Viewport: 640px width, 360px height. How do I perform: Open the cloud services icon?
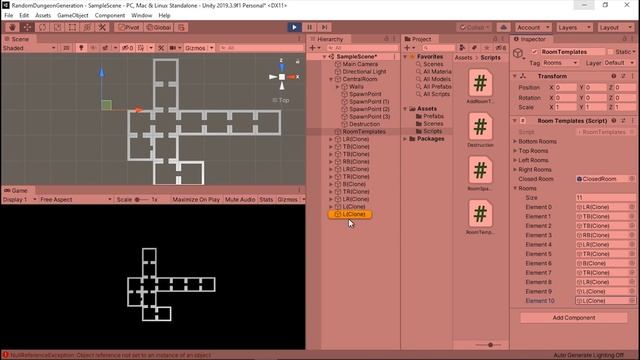(x=503, y=27)
